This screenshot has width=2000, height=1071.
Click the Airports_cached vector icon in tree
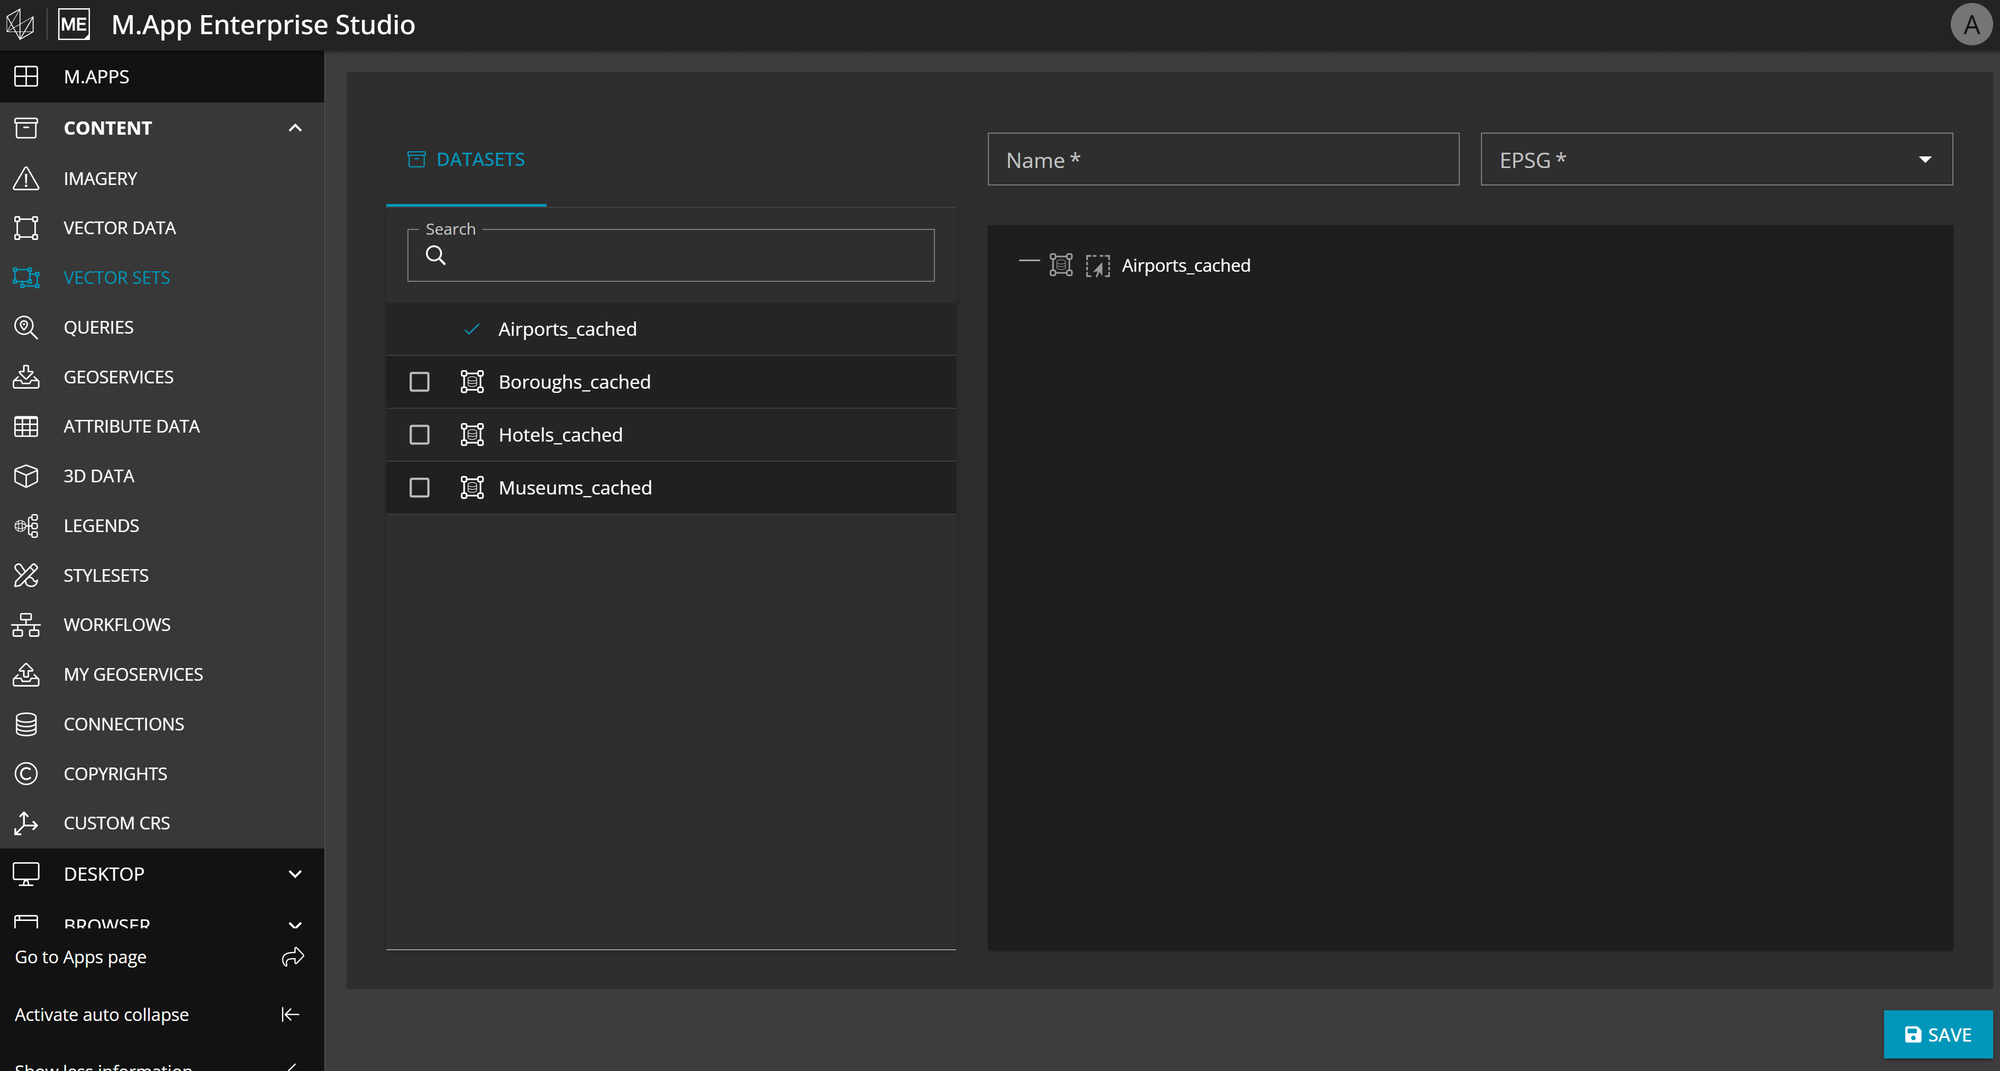coord(1061,265)
